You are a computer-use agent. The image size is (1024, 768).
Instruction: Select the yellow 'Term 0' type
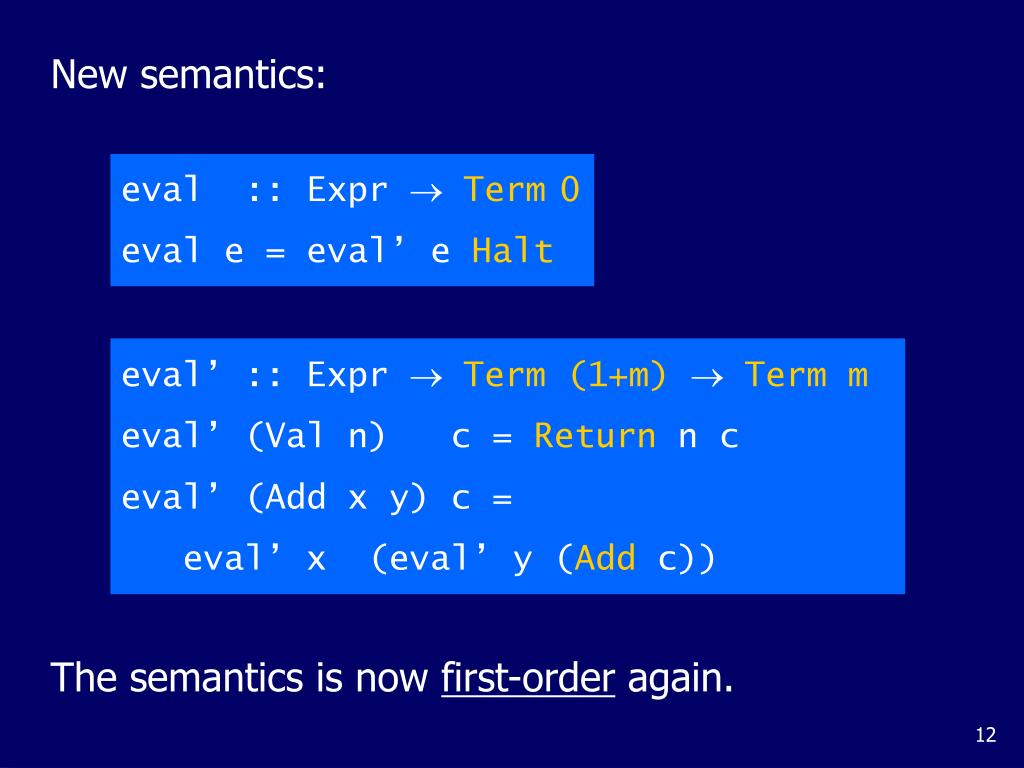click(521, 190)
